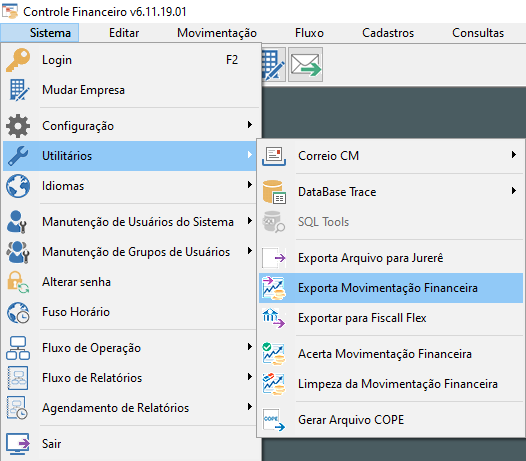The image size is (526, 461).
Task: Click the user icon for Manutenção de Usuários
Action: [17, 222]
